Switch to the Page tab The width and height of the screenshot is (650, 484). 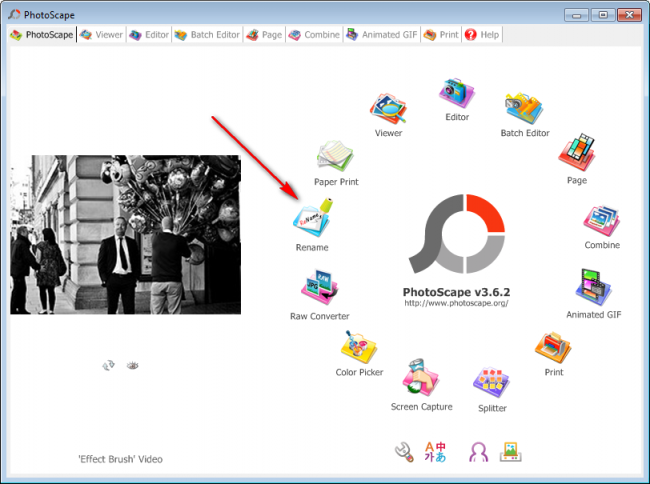(264, 35)
